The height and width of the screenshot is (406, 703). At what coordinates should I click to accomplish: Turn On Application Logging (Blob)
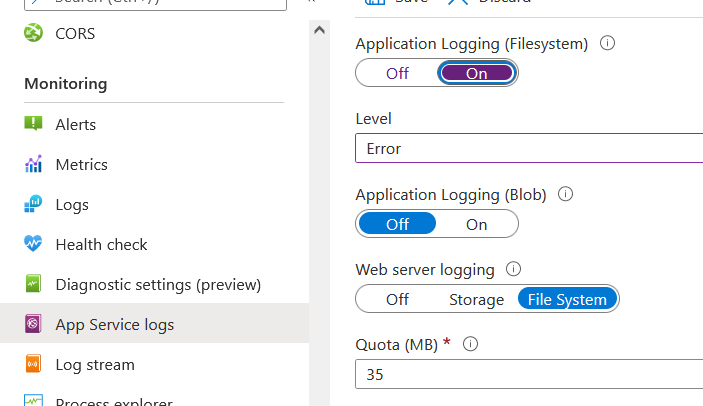pos(476,224)
